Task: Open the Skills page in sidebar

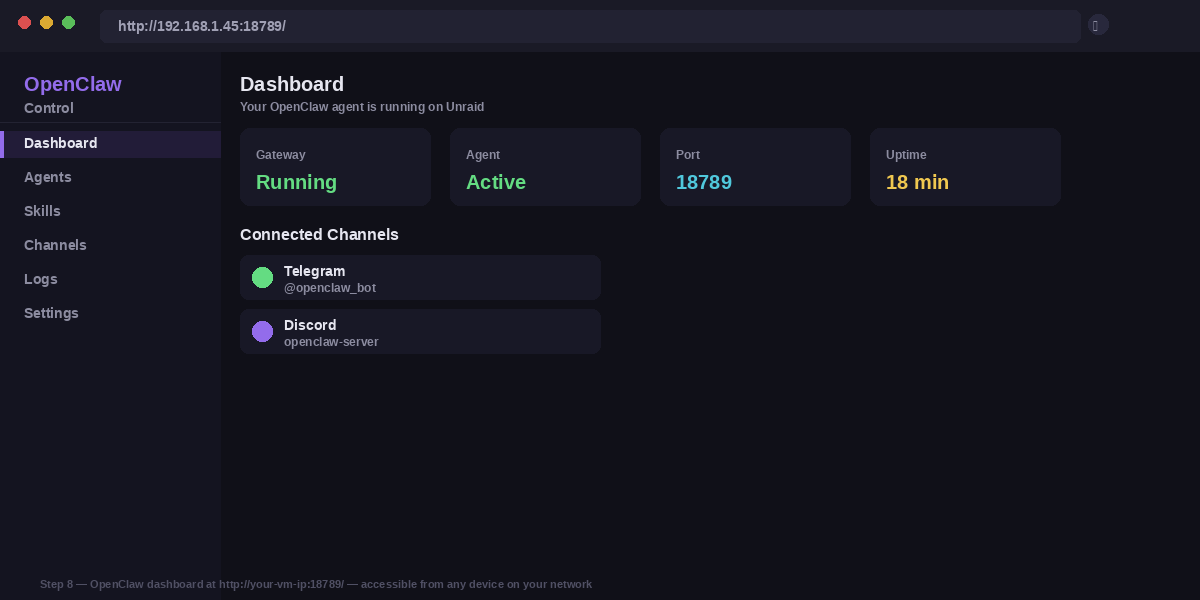Action: pos(43,212)
